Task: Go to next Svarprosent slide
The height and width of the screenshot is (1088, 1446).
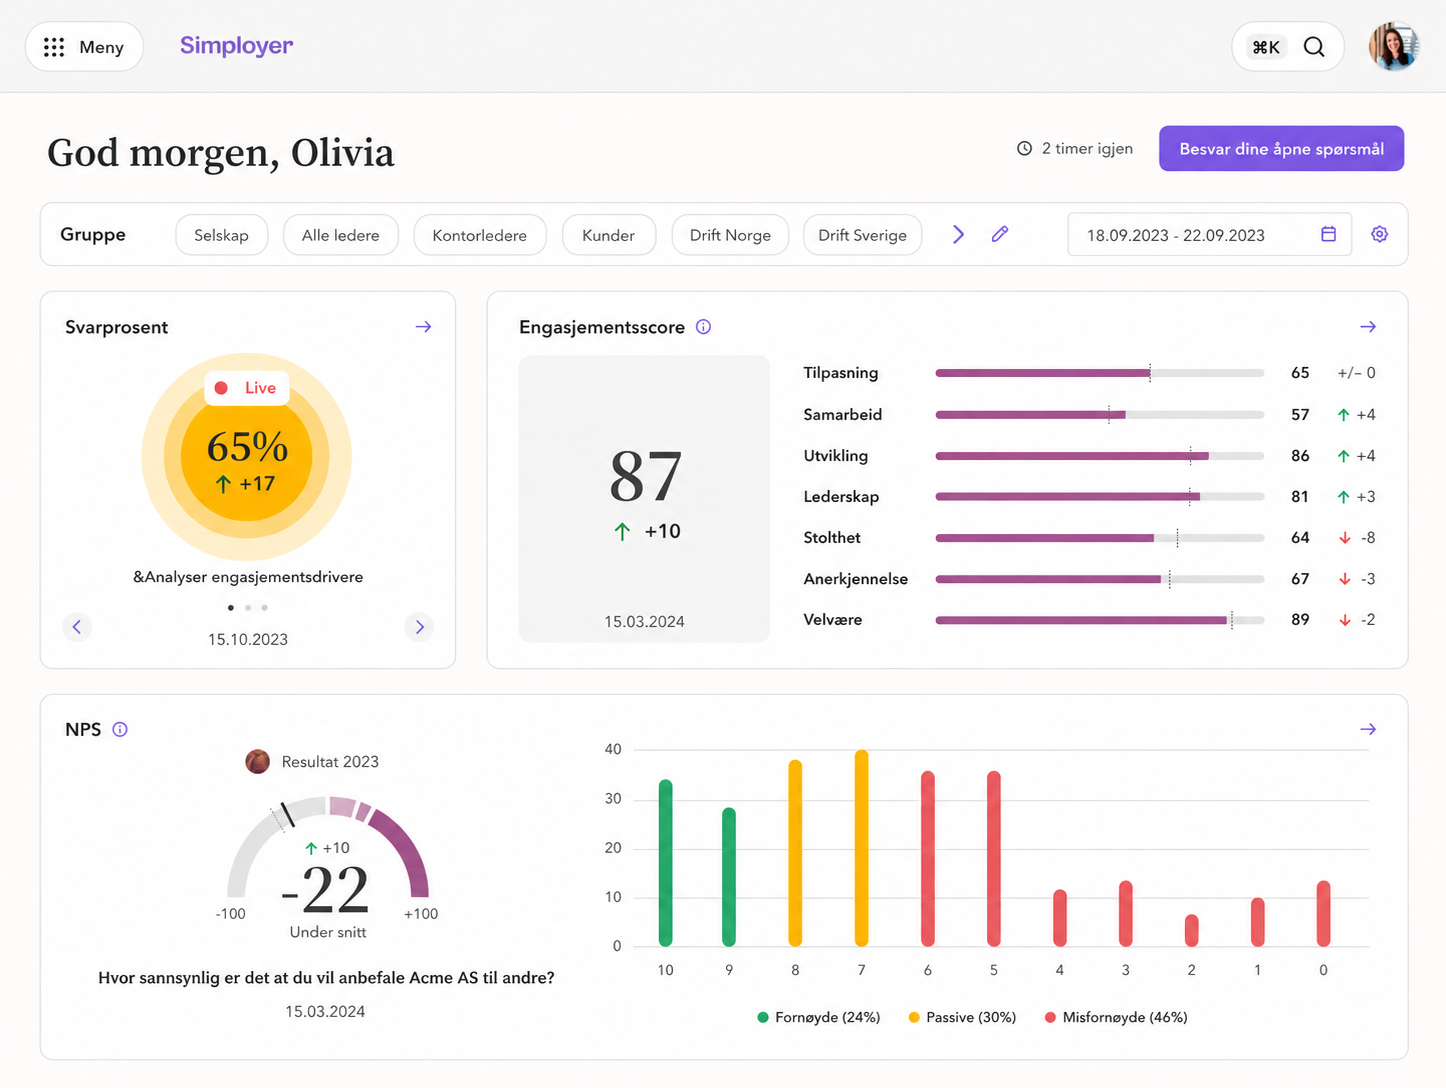Action: 420,627
